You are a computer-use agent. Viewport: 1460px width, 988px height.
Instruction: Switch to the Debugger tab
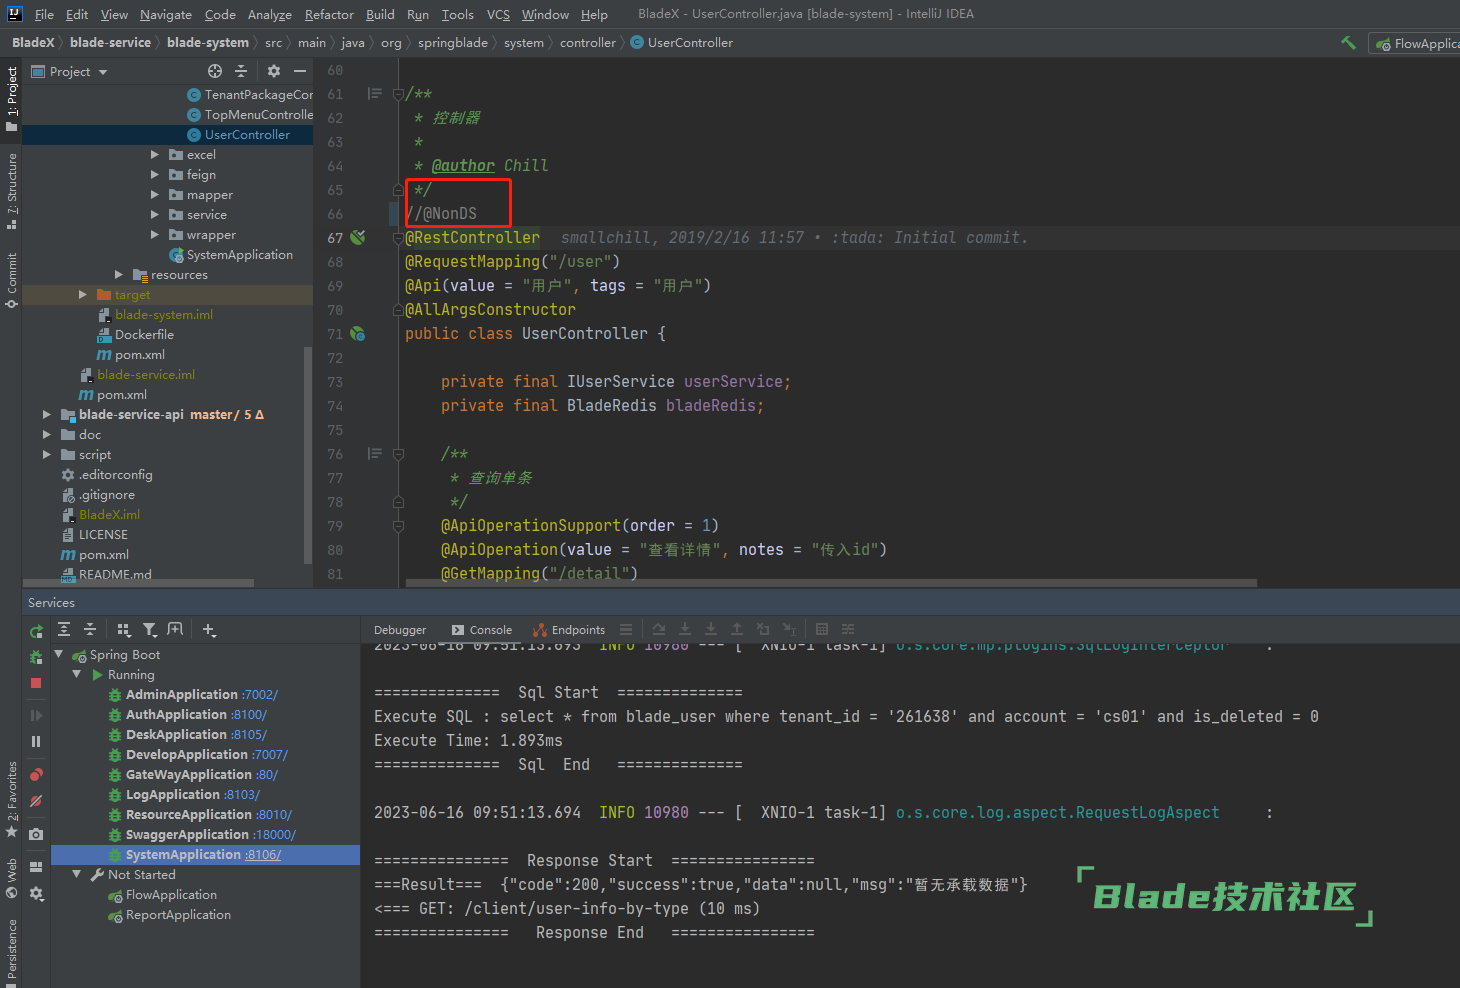400,630
